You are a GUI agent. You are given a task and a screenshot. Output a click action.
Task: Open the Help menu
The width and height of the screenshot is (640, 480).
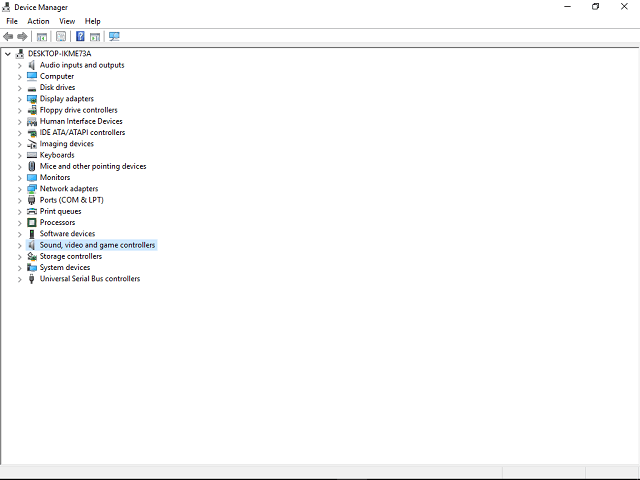click(x=93, y=21)
